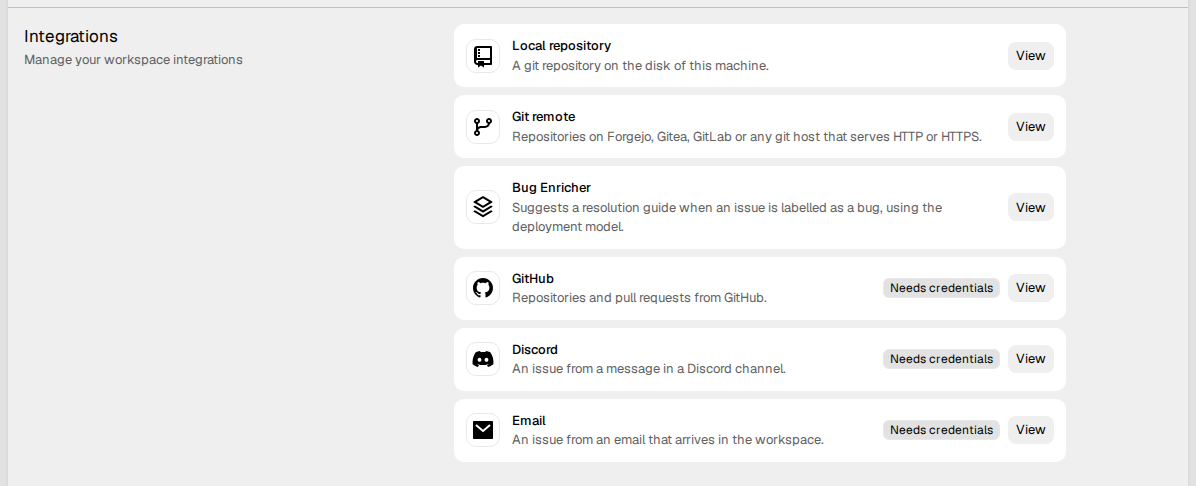The height and width of the screenshot is (486, 1196).
Task: Click Email's Needs credentials badge
Action: coord(941,430)
